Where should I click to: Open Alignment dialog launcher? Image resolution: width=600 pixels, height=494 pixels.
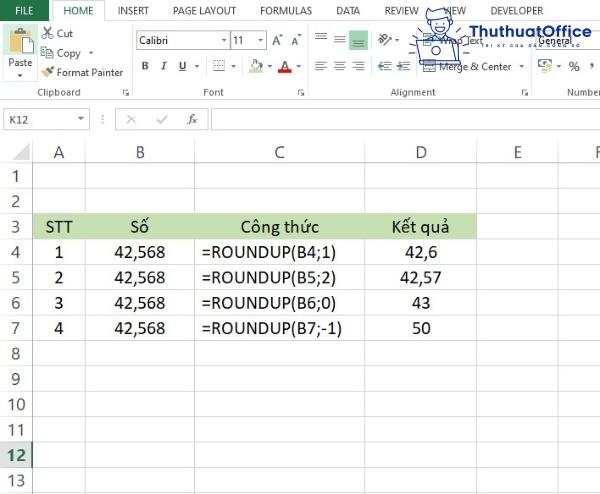pyautogui.click(x=525, y=93)
